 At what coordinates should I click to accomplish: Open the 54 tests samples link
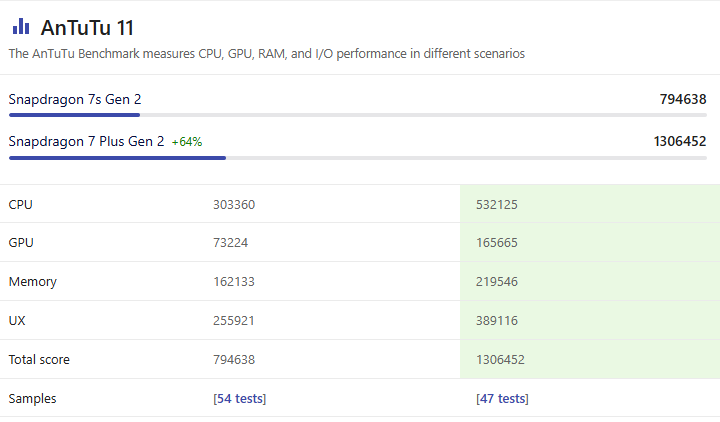coord(239,399)
